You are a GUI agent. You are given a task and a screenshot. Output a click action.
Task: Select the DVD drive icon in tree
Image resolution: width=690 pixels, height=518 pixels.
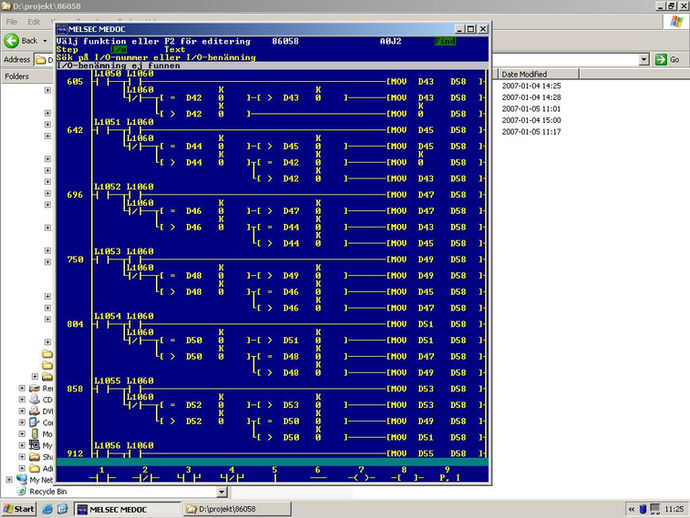click(34, 411)
